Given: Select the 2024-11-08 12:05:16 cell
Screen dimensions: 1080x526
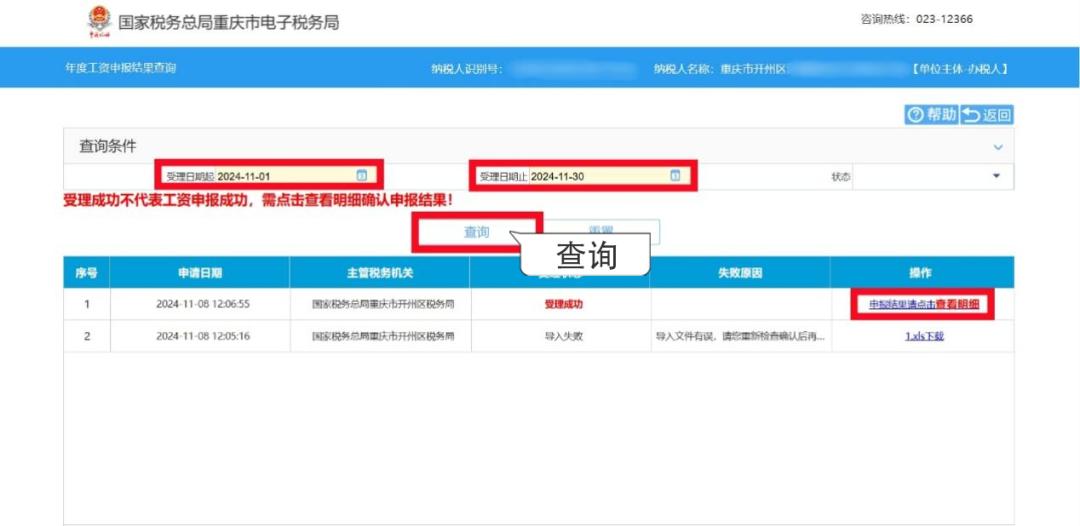Looking at the screenshot, I should click(x=200, y=336).
